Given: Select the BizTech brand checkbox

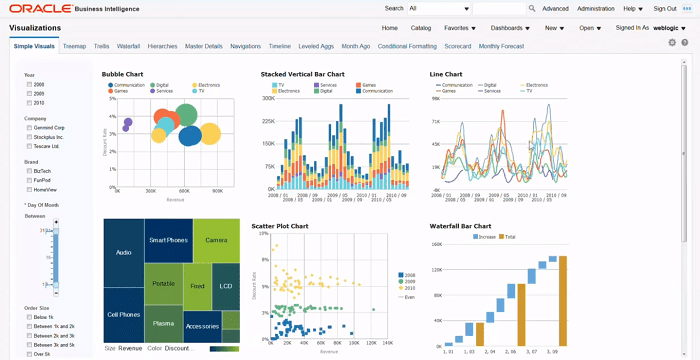Looking at the screenshot, I should (x=29, y=171).
